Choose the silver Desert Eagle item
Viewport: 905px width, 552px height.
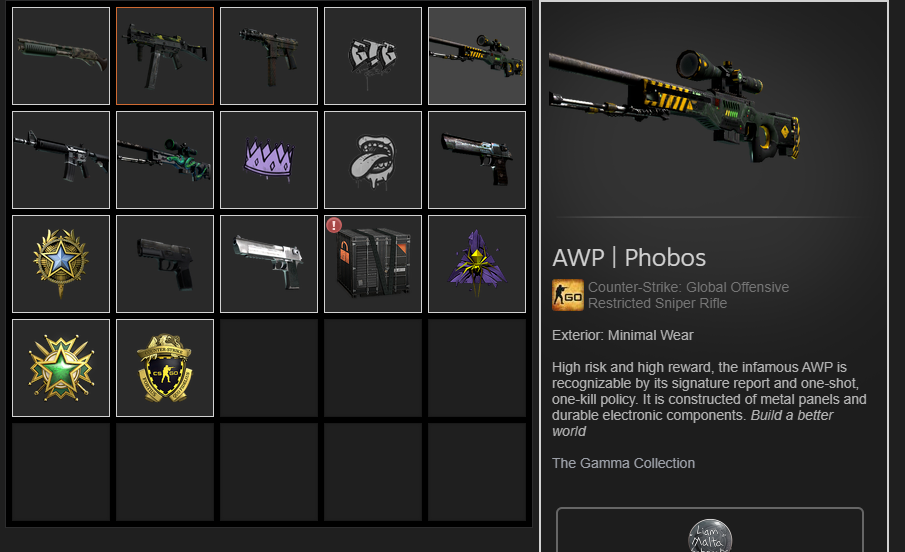[268, 264]
